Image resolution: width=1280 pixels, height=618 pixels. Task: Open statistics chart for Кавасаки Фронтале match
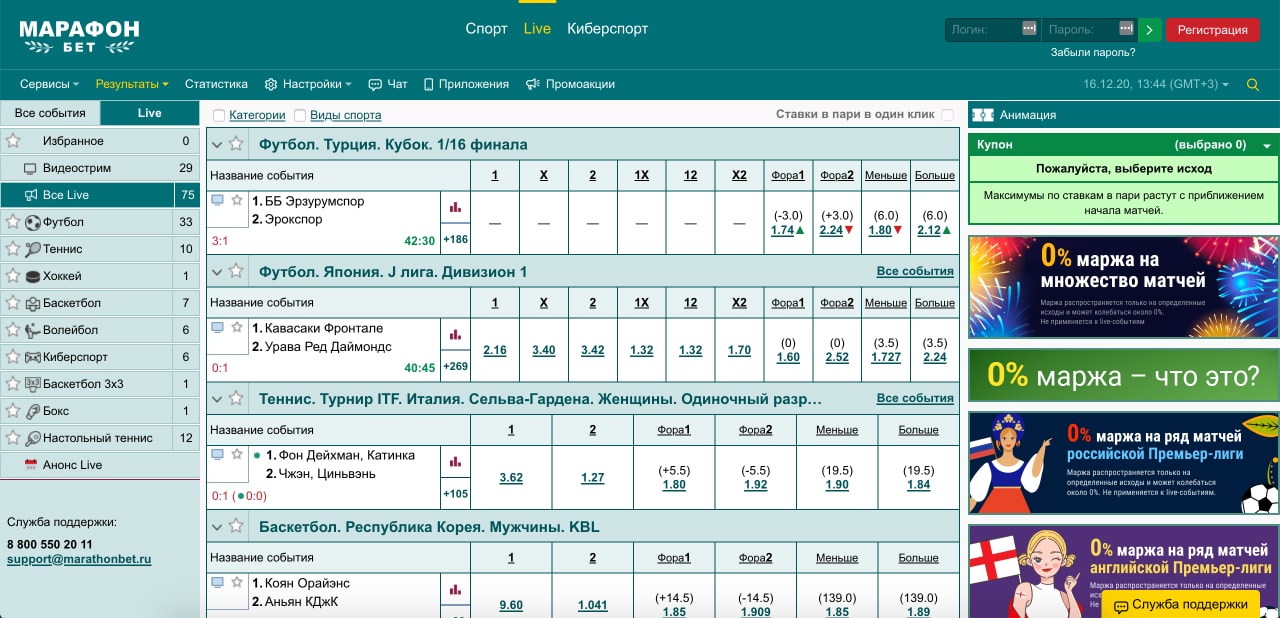tap(455, 334)
